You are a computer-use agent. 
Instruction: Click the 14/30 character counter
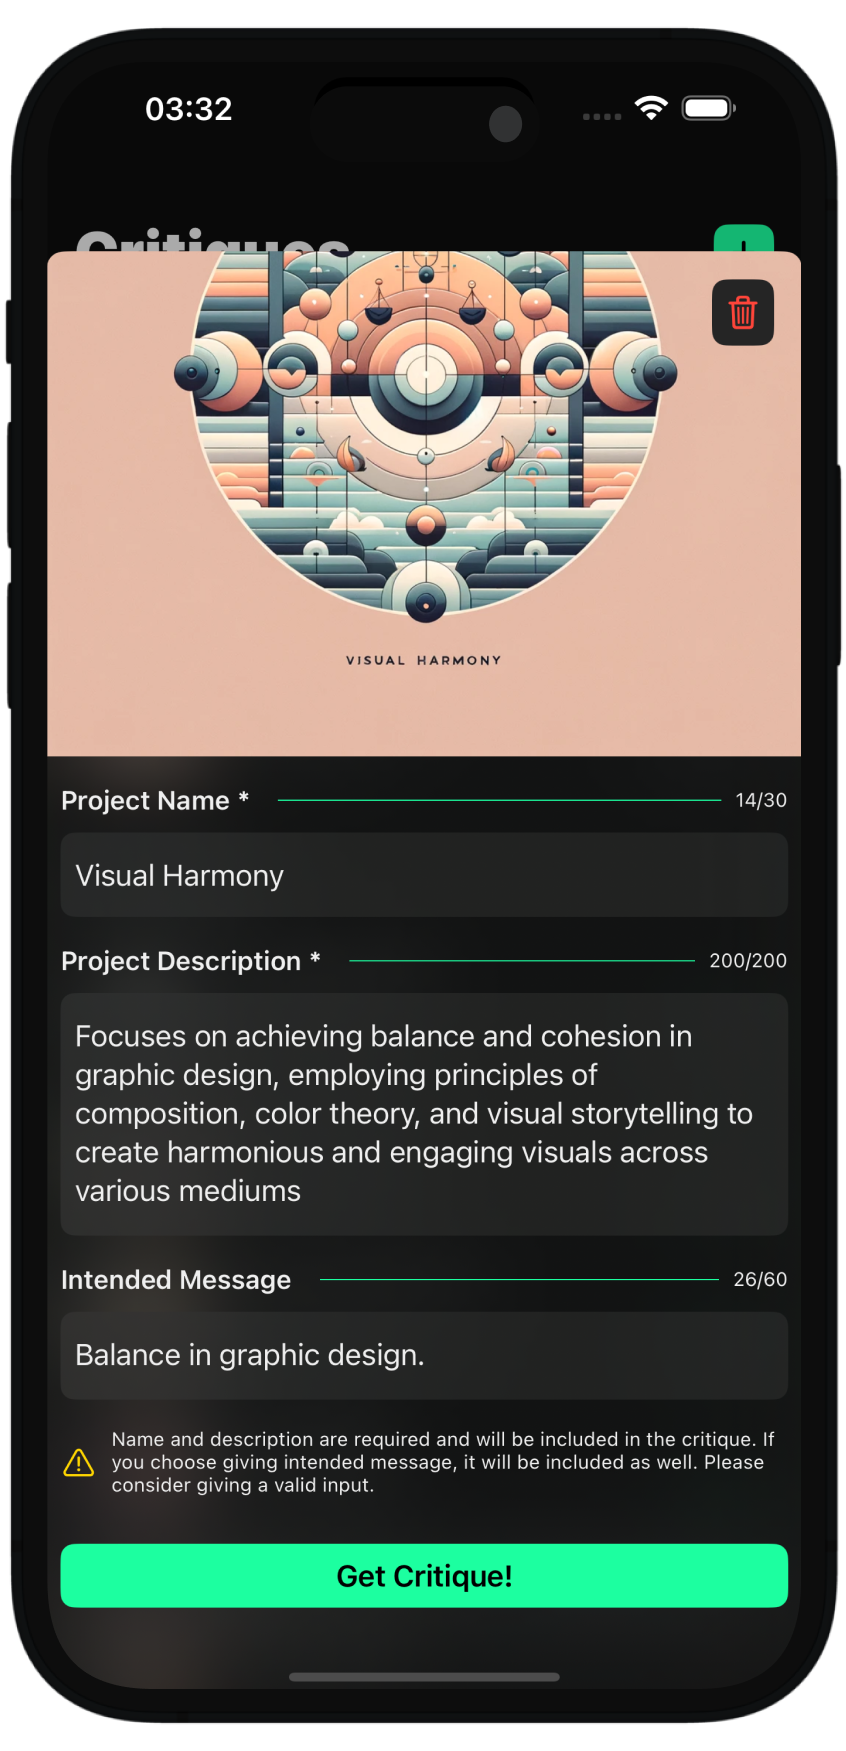coord(761,800)
